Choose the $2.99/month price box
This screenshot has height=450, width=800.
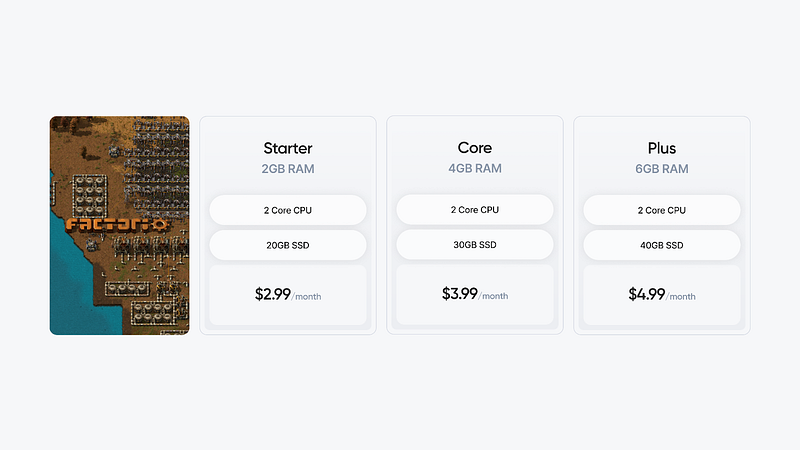(x=288, y=295)
